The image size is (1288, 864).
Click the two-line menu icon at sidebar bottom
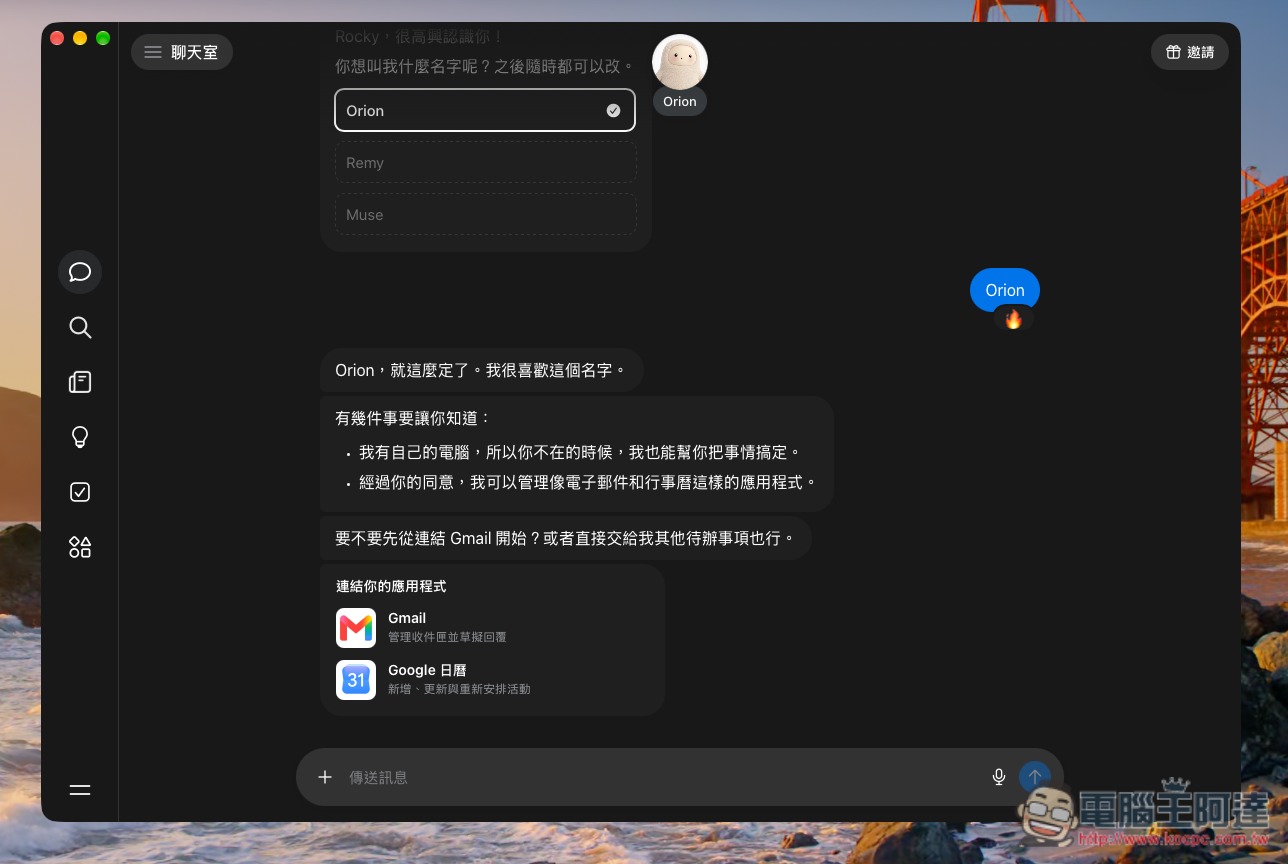tap(80, 790)
